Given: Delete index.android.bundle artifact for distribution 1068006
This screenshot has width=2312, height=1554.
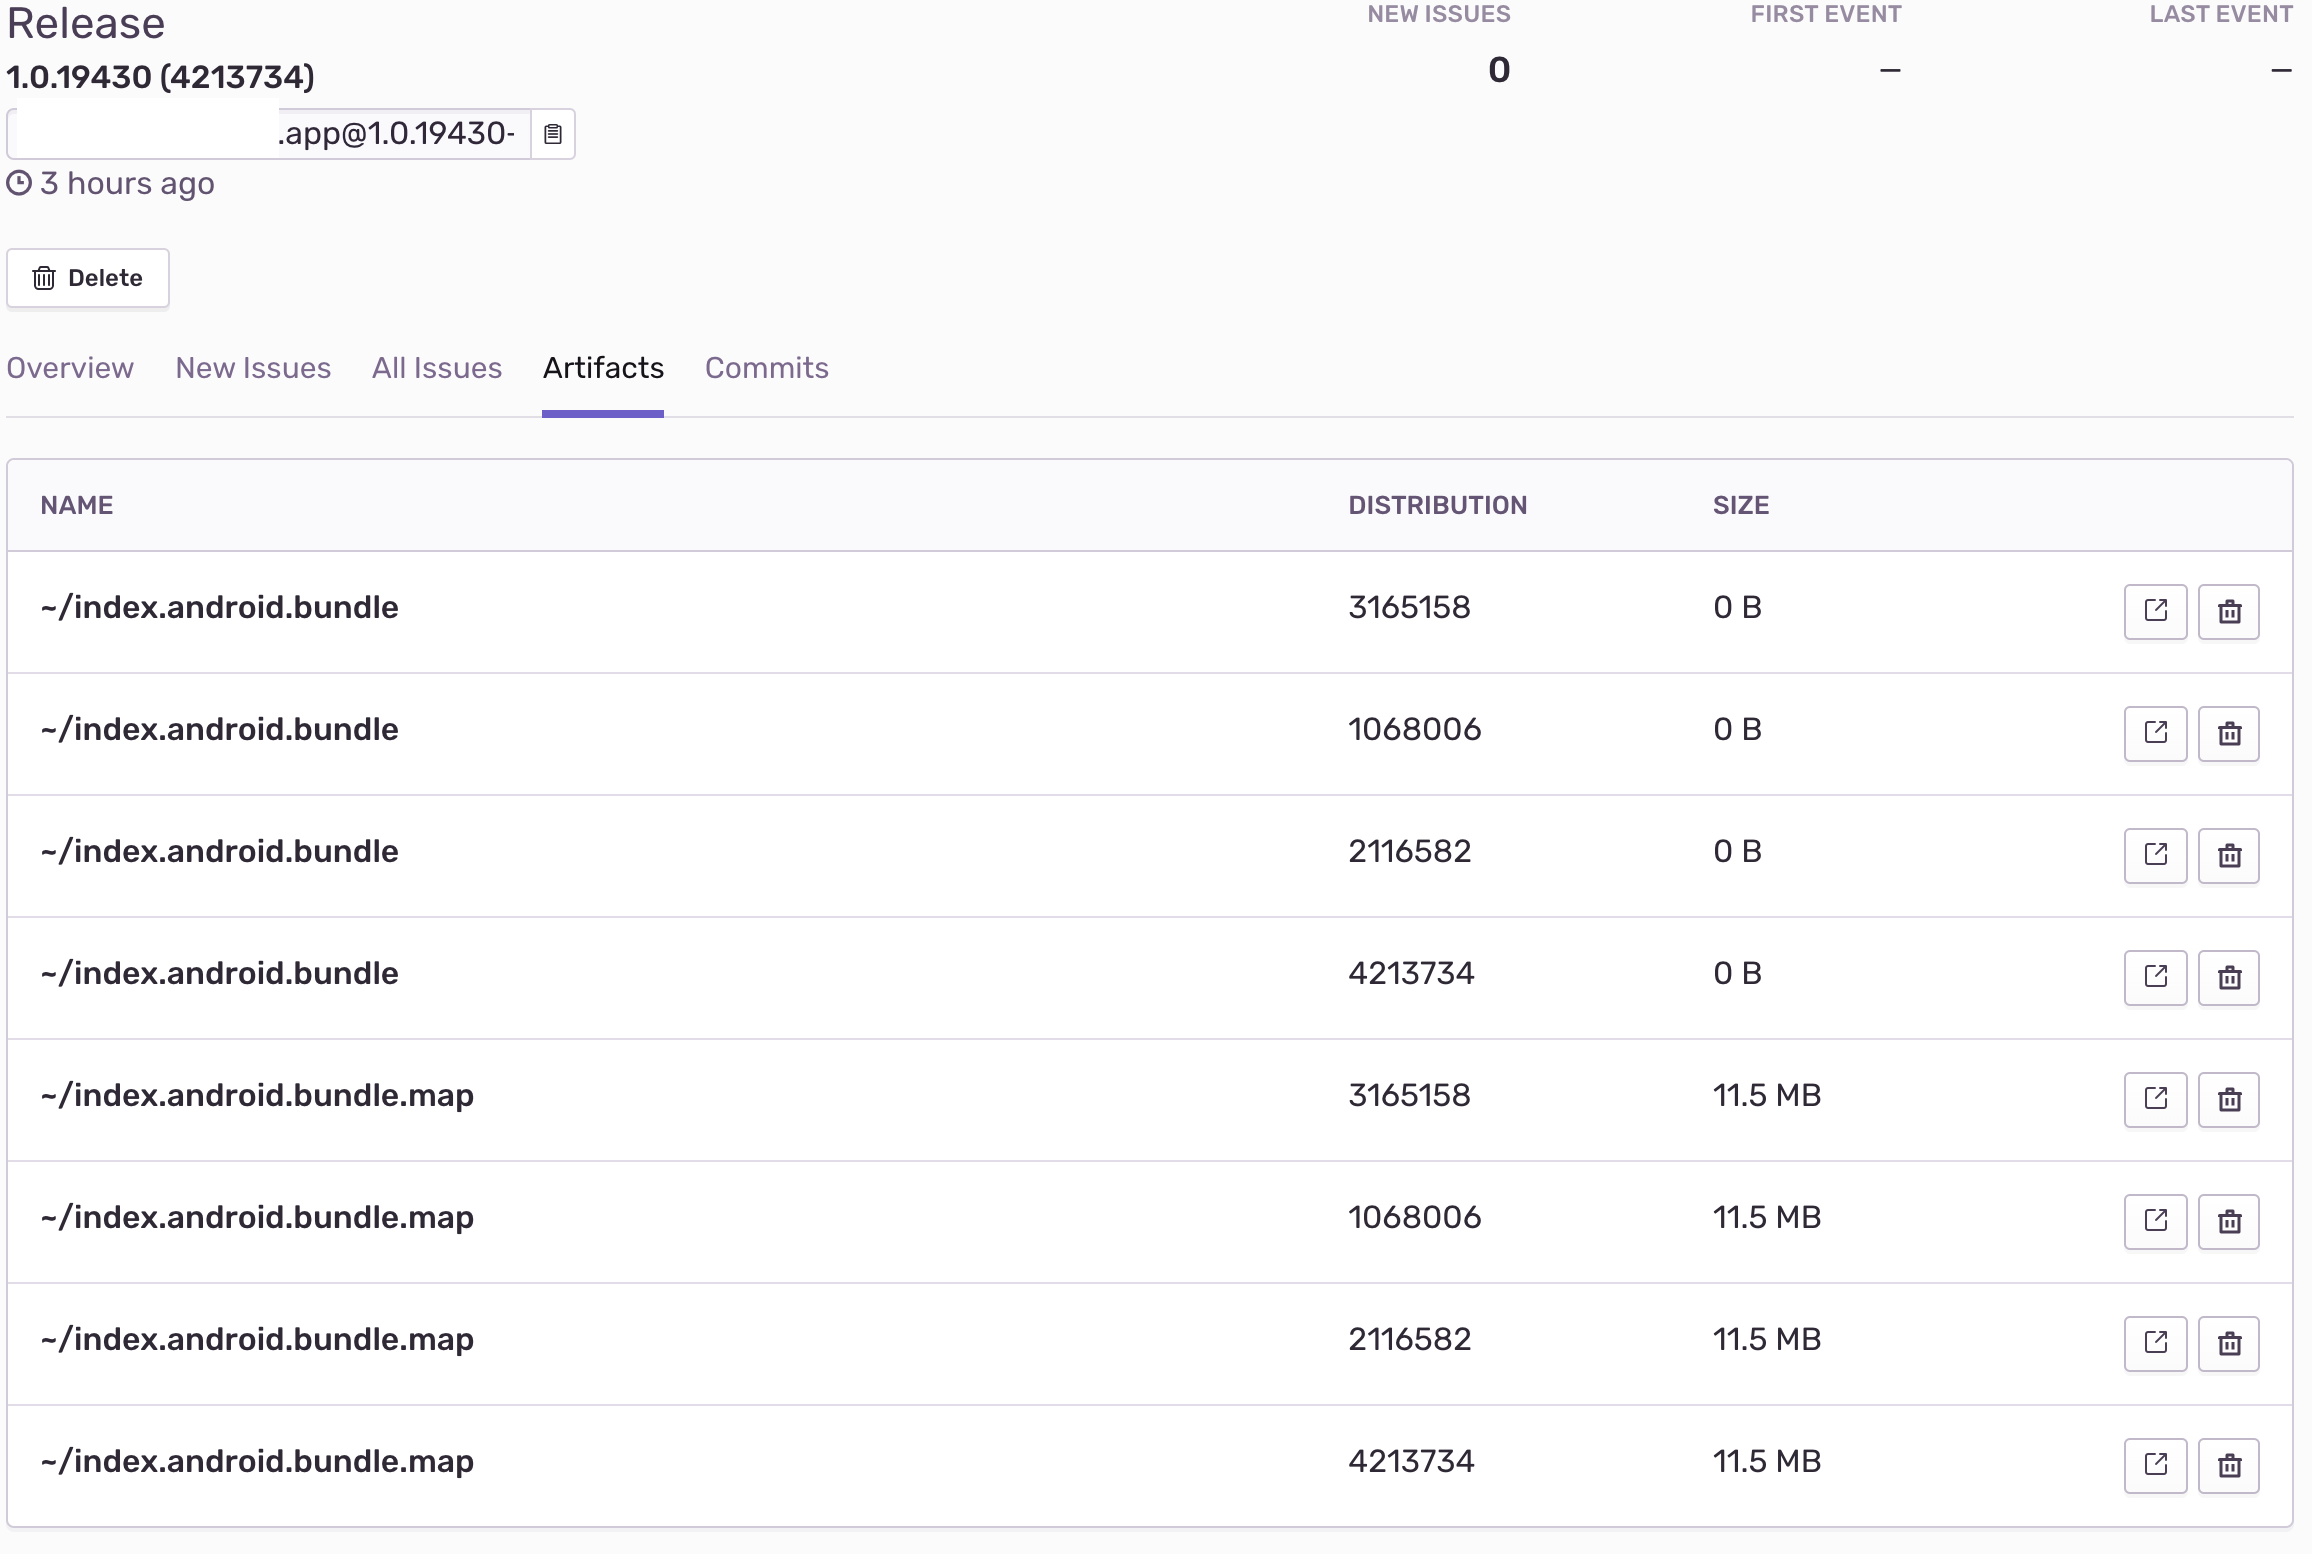Looking at the screenshot, I should pyautogui.click(x=2229, y=733).
